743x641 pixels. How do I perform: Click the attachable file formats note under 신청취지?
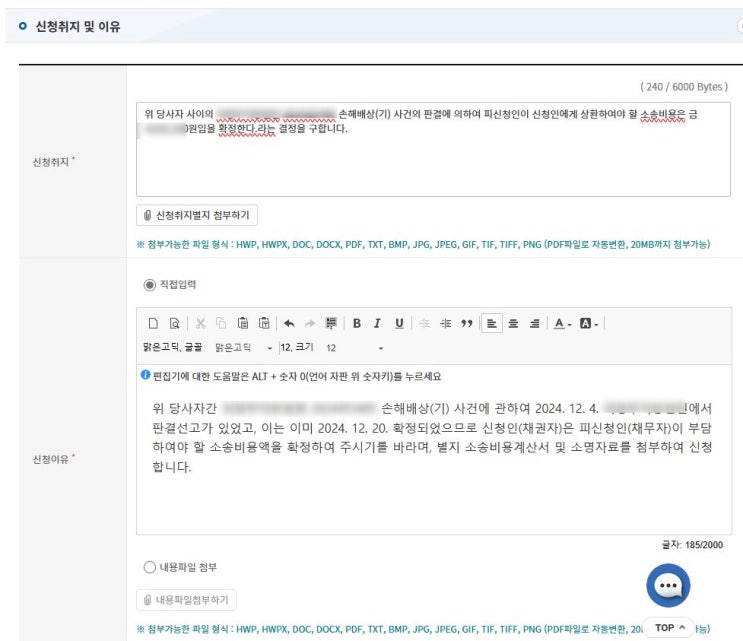[x=423, y=244]
